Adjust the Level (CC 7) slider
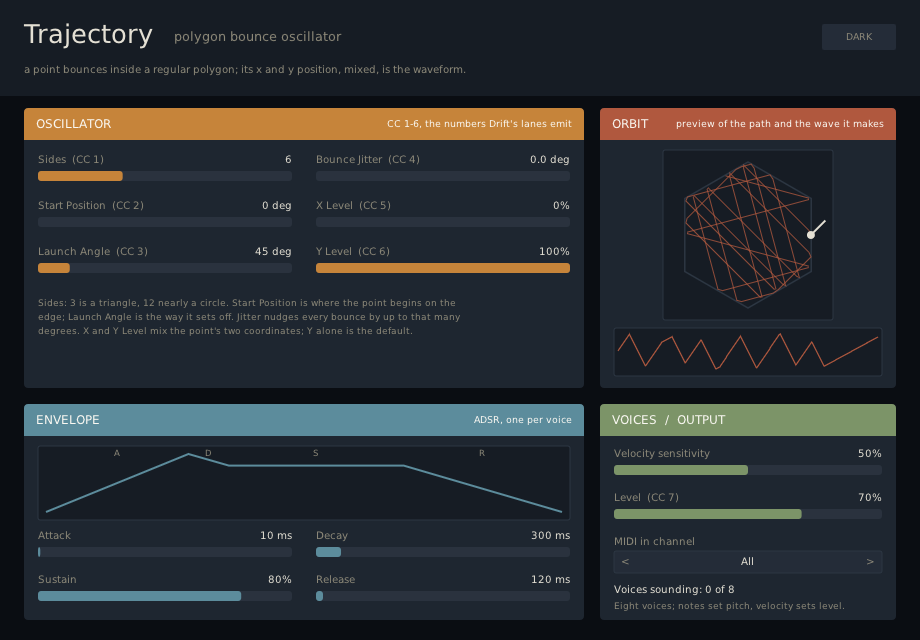Image resolution: width=920 pixels, height=640 pixels. pyautogui.click(x=748, y=514)
